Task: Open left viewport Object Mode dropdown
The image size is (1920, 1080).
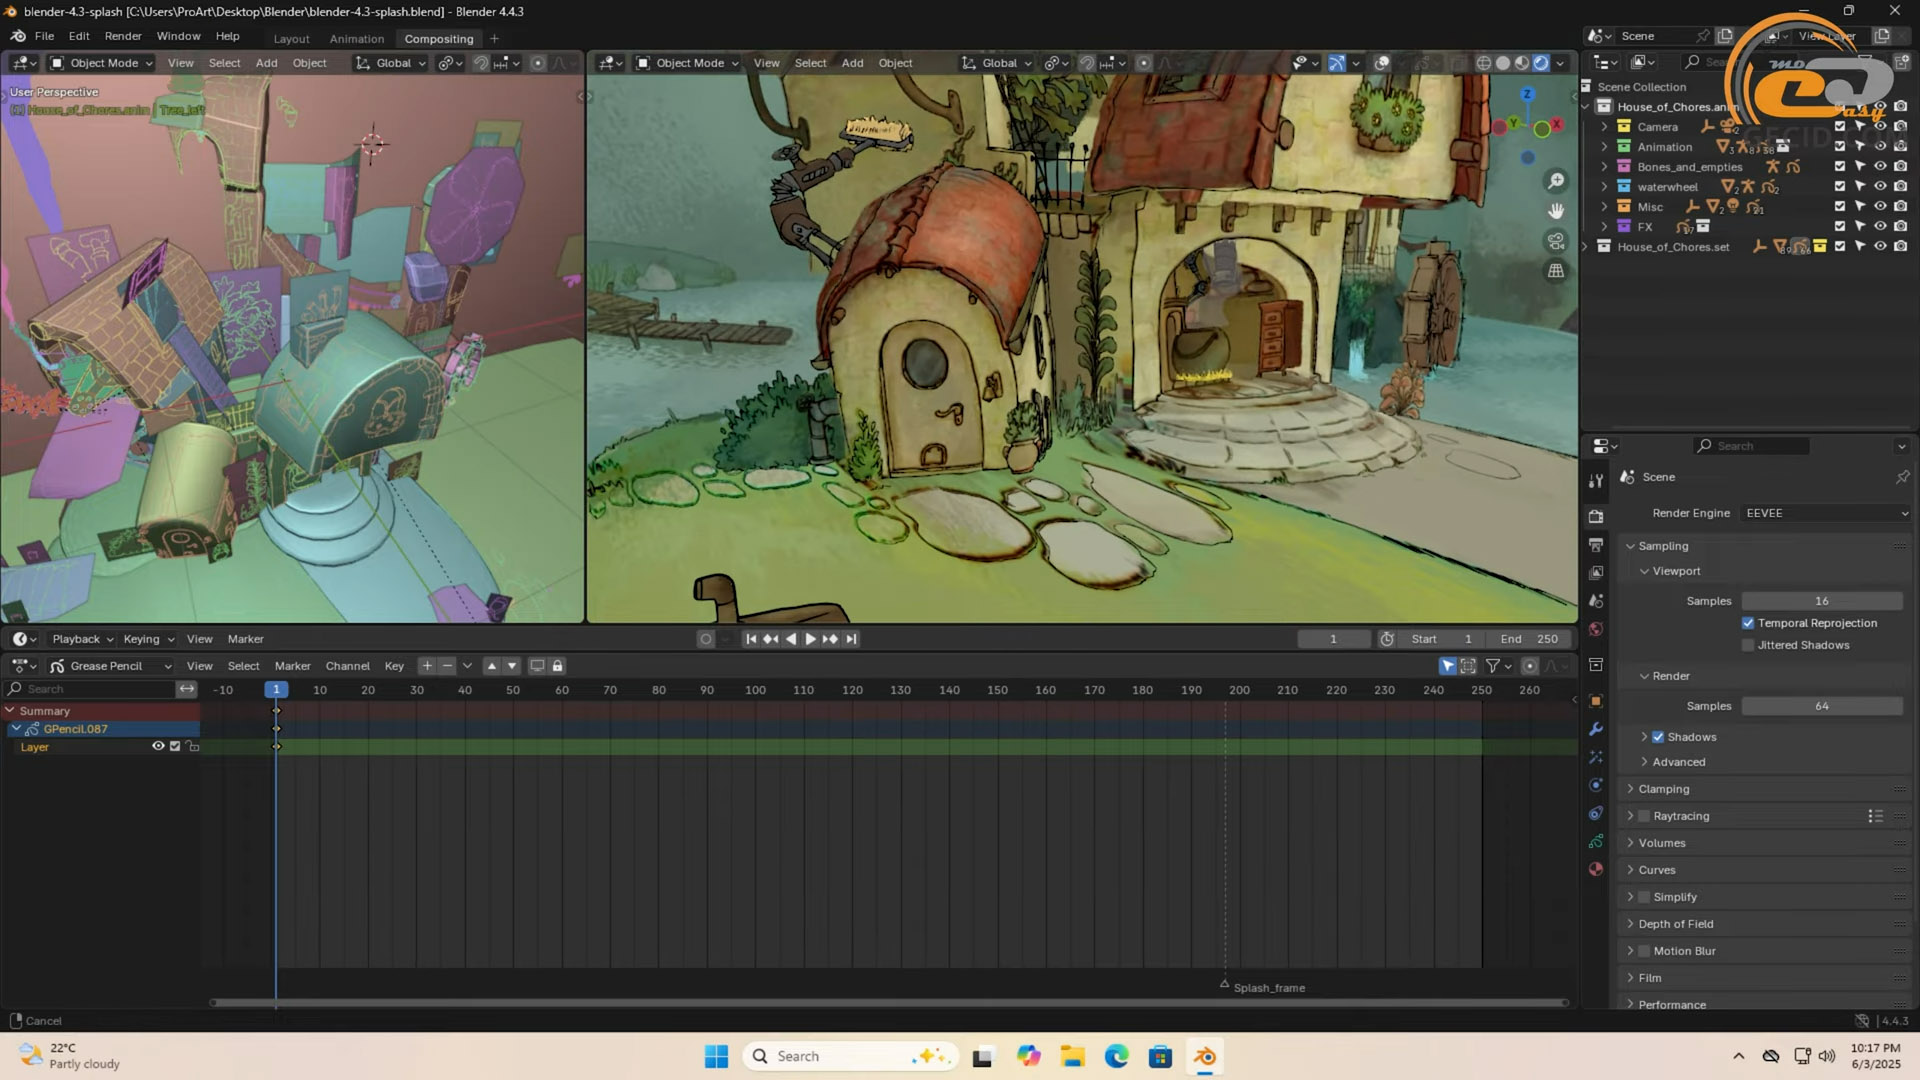Action: coord(102,63)
